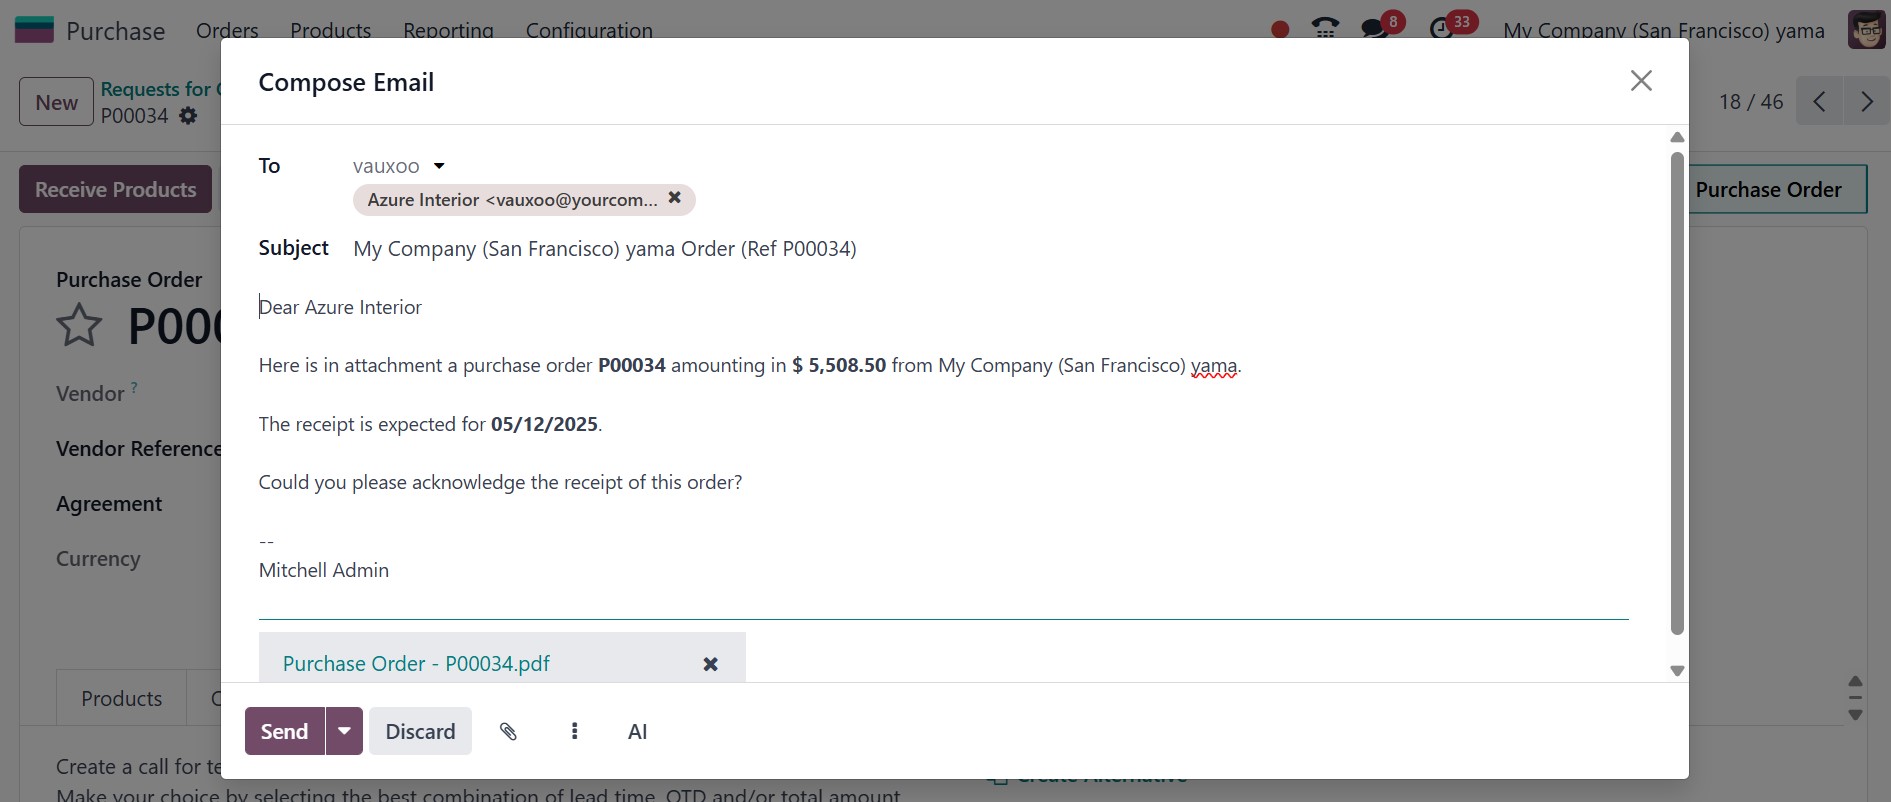
Task: Remove Purchase Order P00034.pdf attachment
Action: pyautogui.click(x=710, y=664)
